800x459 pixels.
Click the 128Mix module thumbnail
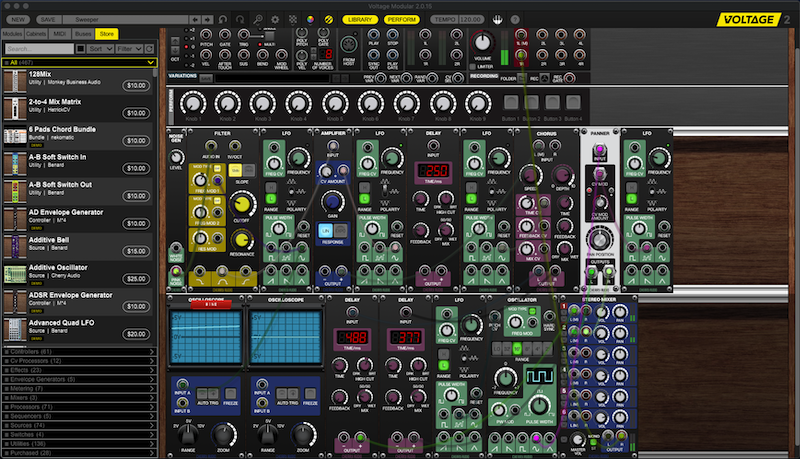coord(15,81)
